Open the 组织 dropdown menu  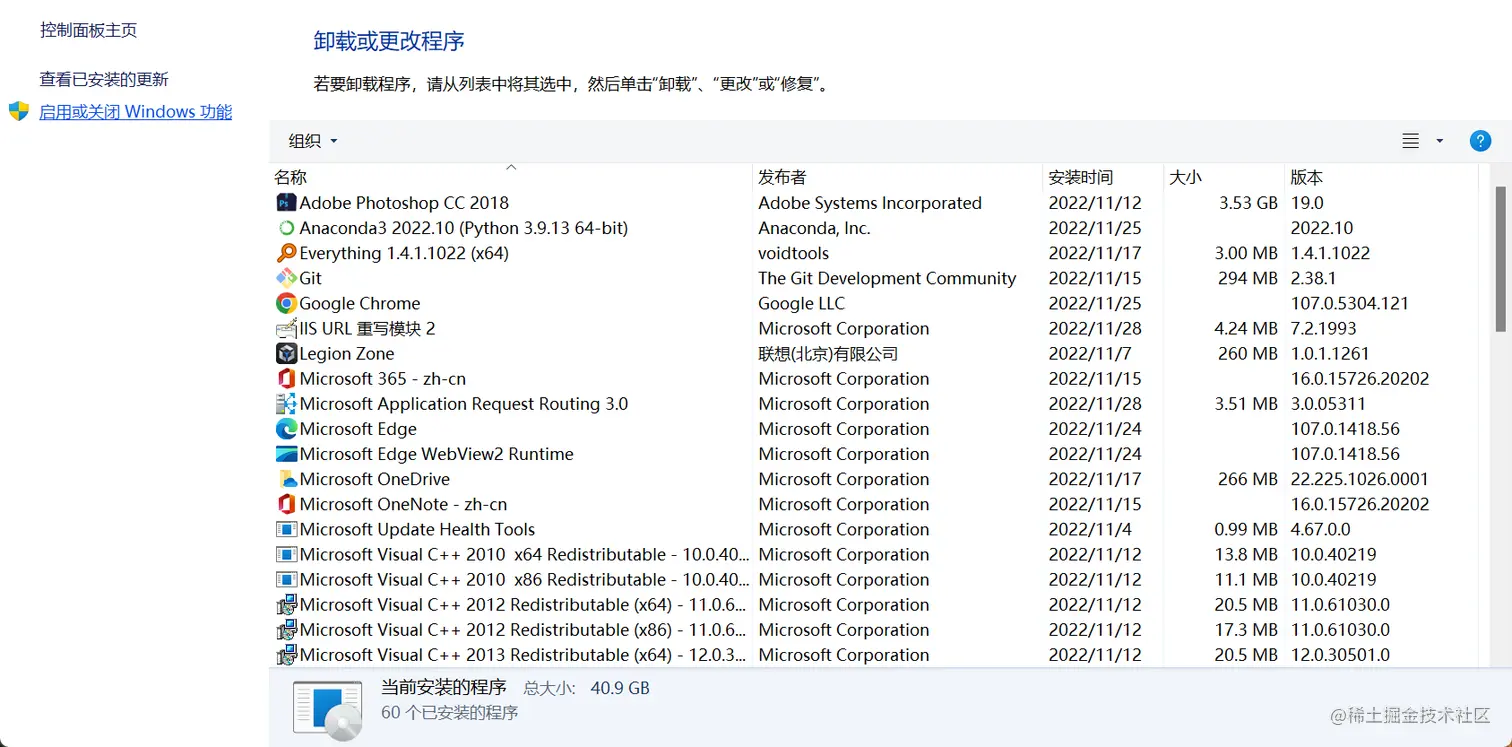tap(313, 141)
